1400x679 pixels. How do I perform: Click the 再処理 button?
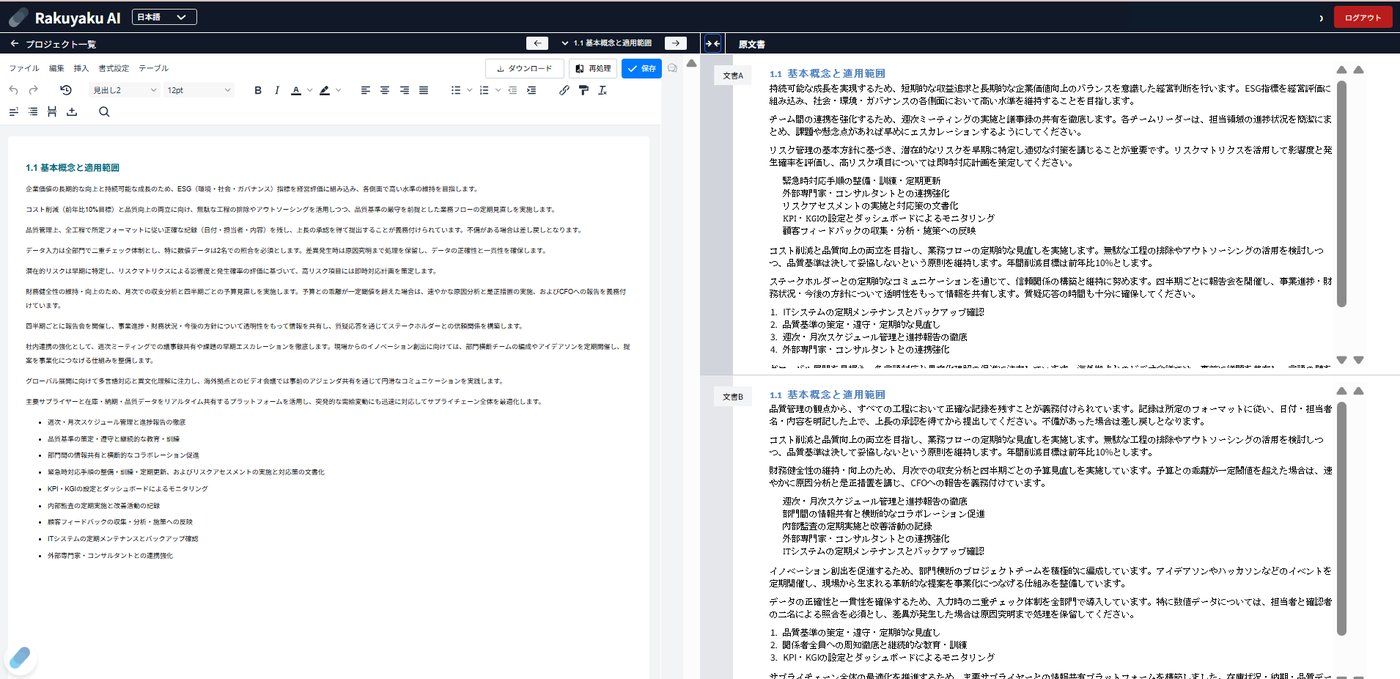pos(592,68)
